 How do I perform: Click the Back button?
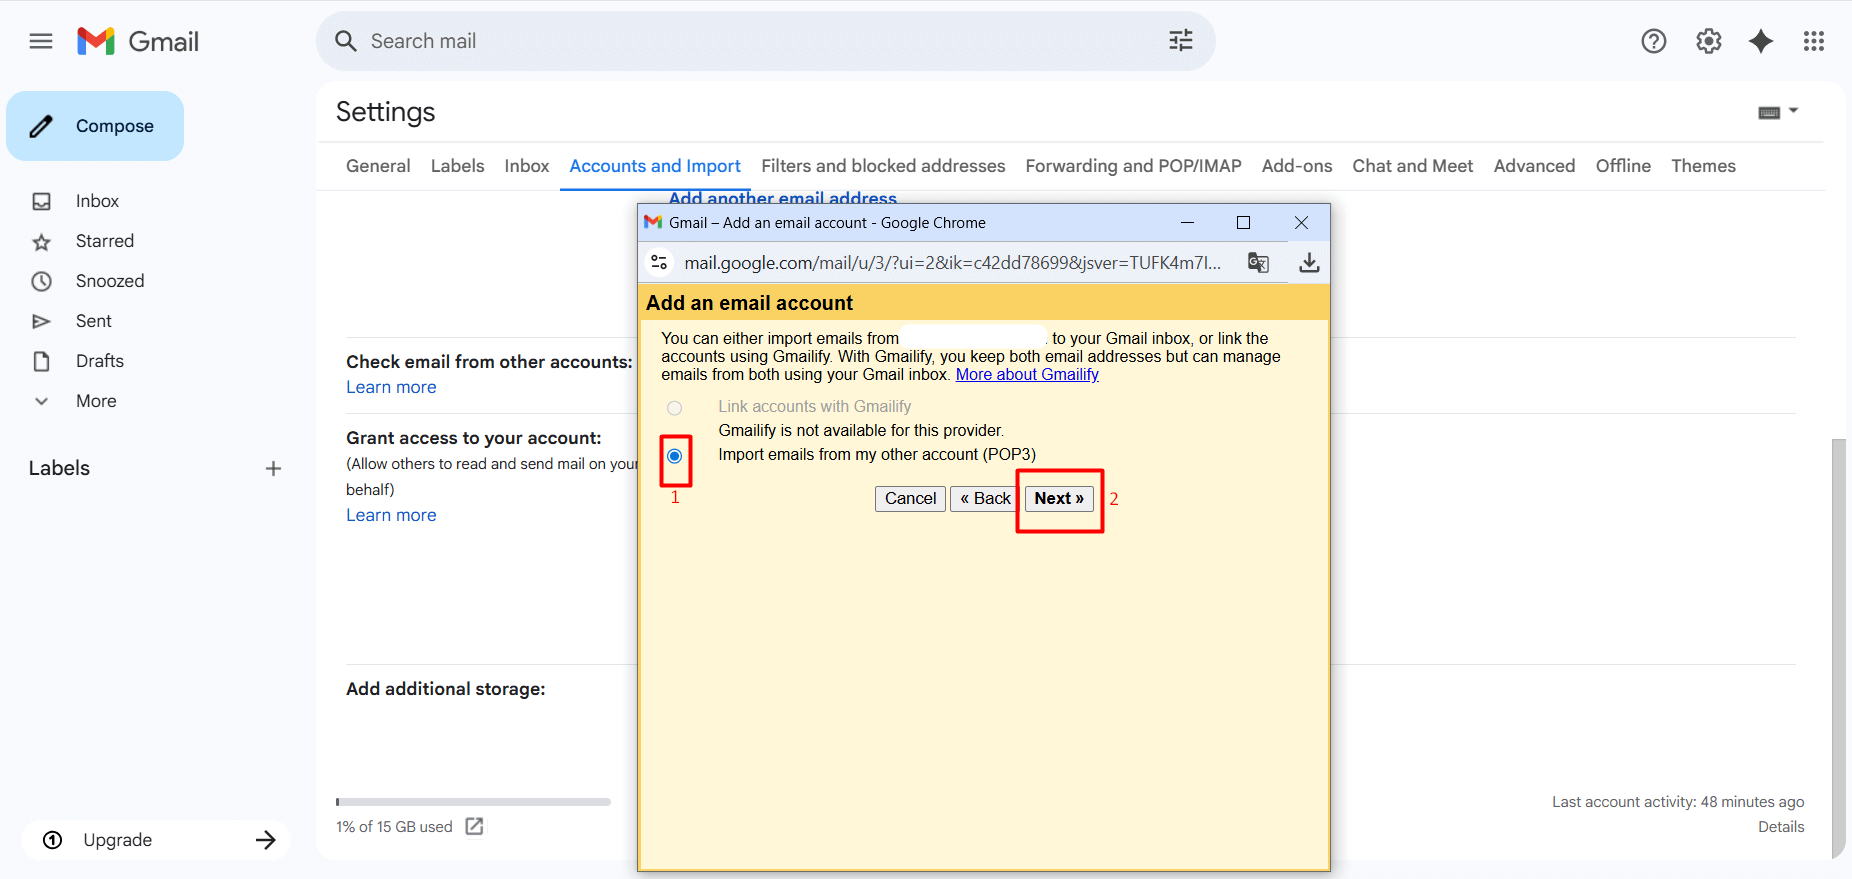(985, 498)
